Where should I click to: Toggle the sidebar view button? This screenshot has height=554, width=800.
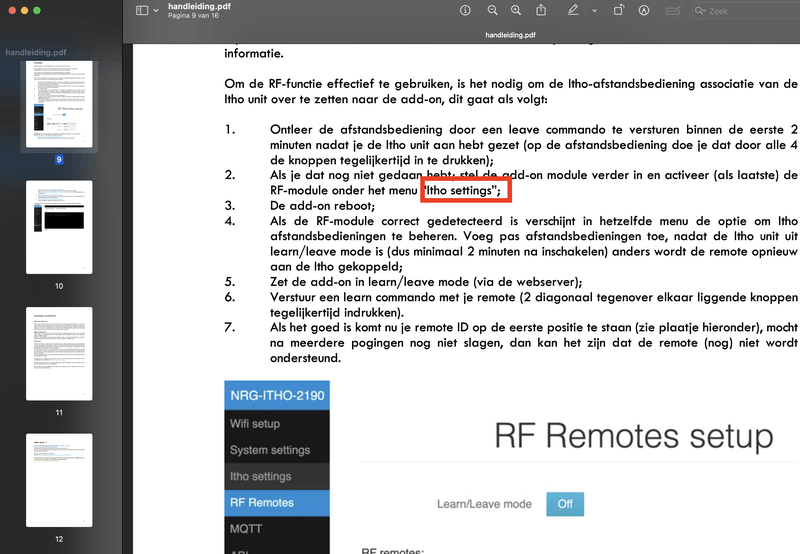coord(142,10)
